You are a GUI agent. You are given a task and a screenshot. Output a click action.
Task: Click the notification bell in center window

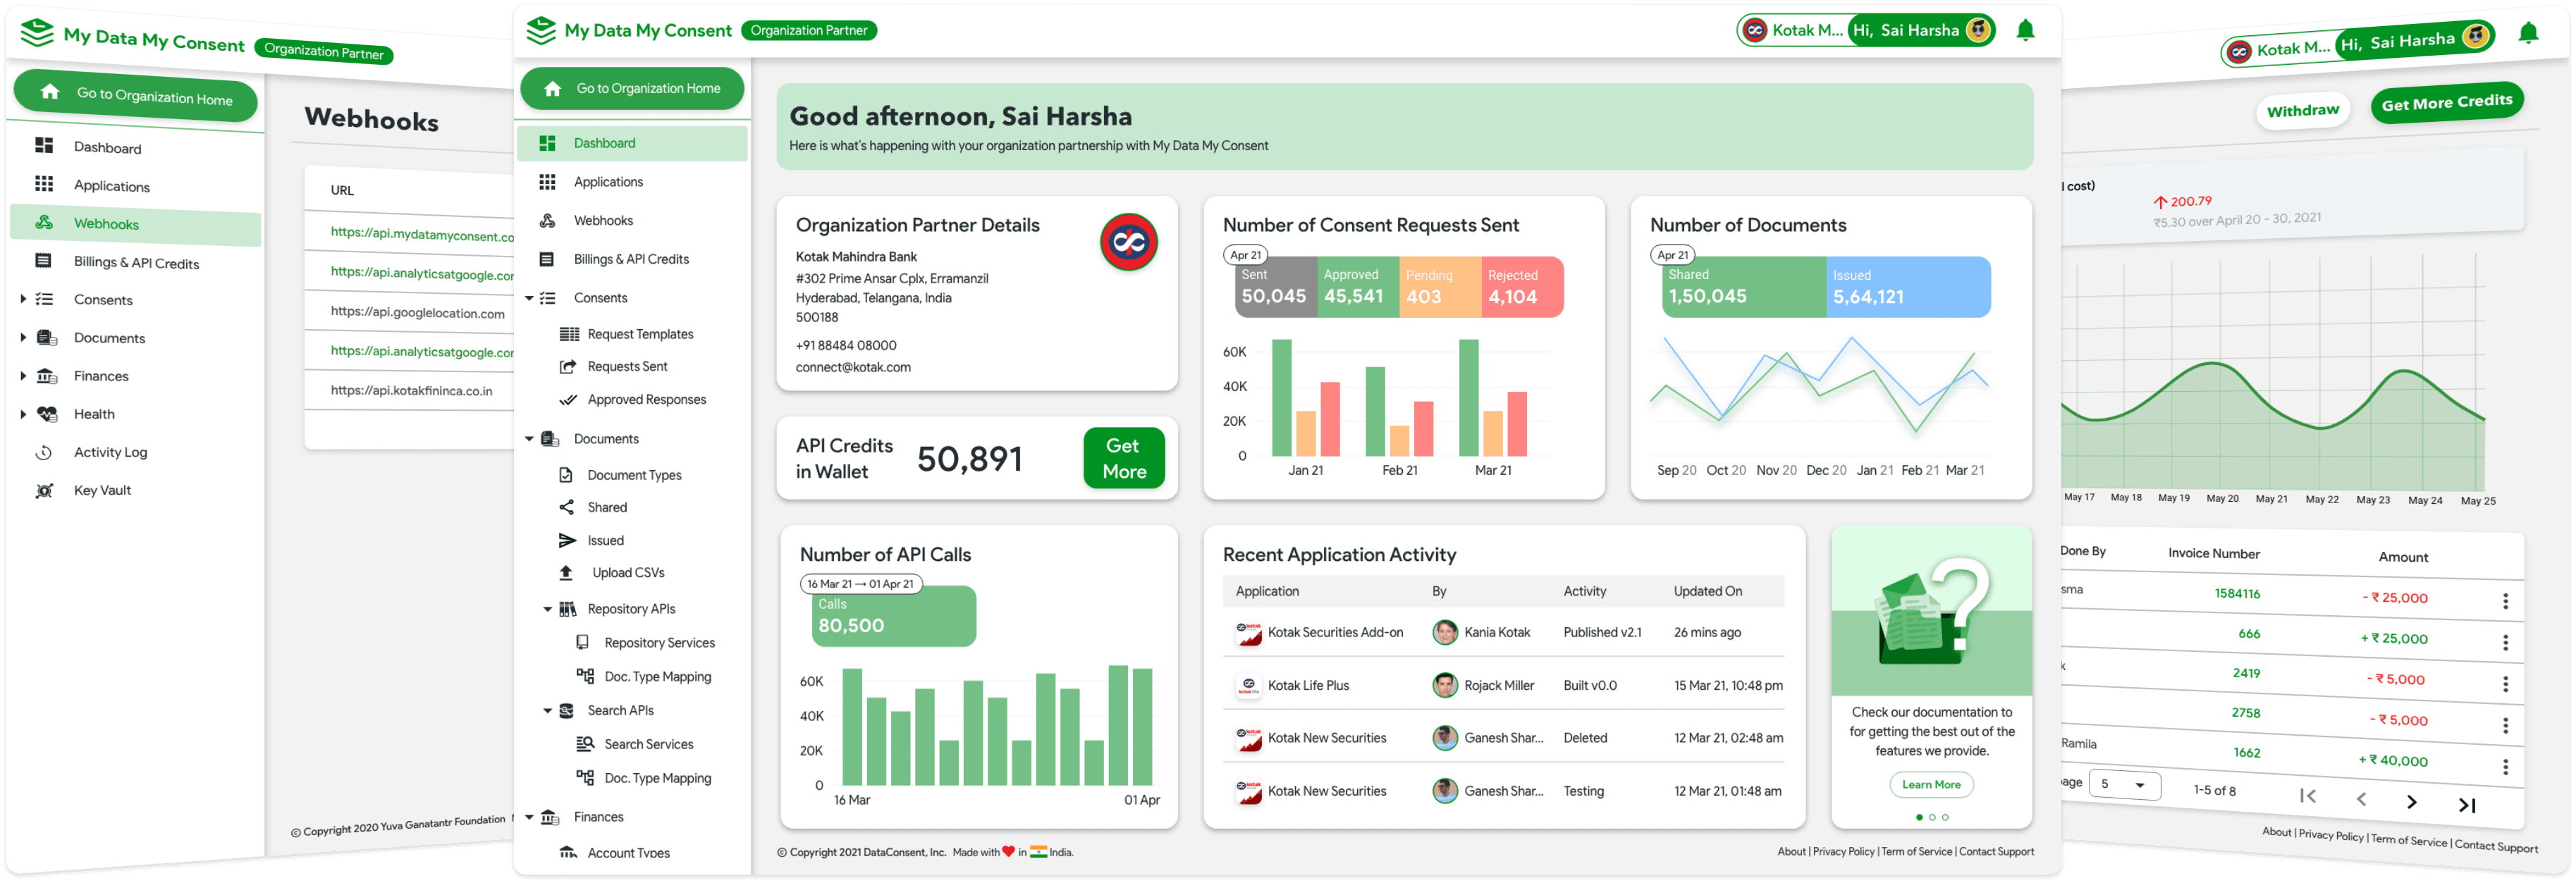tap(2025, 30)
